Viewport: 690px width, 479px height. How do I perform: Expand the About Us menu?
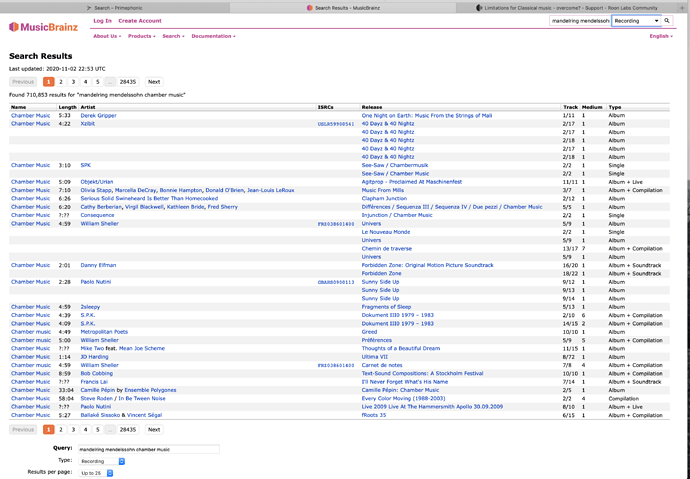tap(107, 36)
